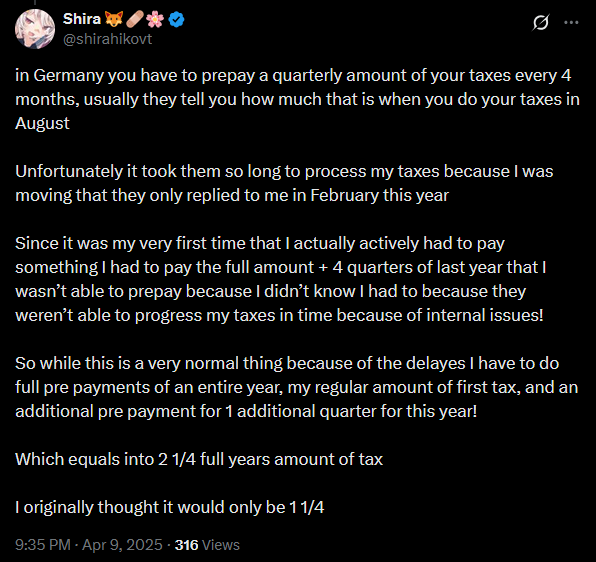Click the paragraph starting "in Germany you have"
Viewport: 596px width, 562px height.
click(297, 99)
